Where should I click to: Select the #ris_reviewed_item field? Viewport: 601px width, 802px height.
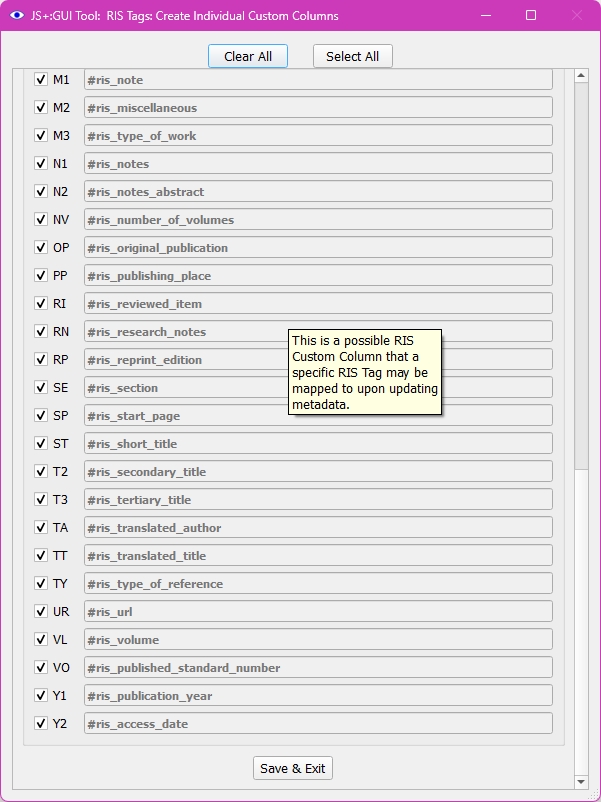click(318, 303)
